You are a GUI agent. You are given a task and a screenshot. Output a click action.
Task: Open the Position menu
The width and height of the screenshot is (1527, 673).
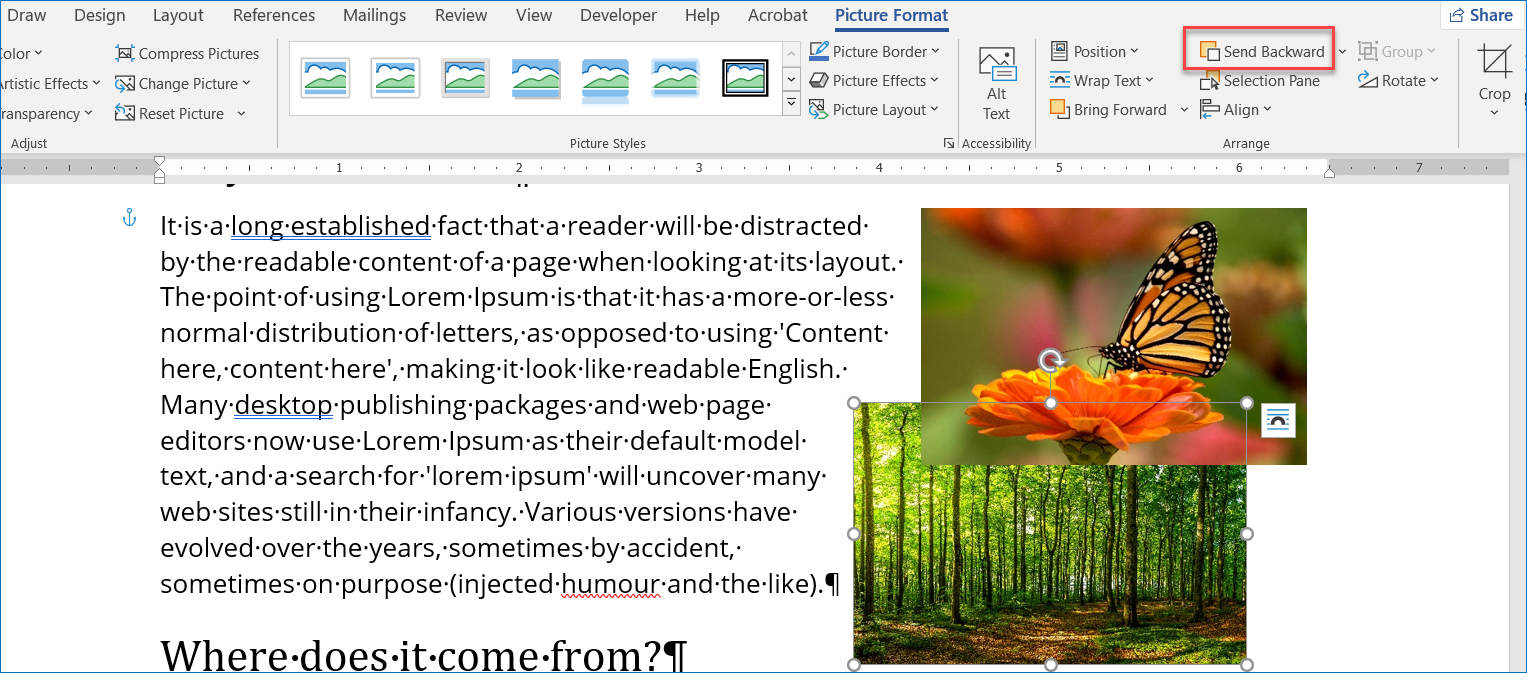click(x=1094, y=51)
